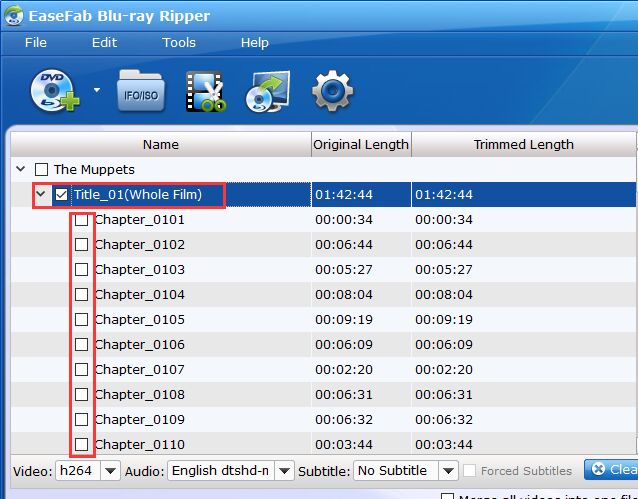Open the File menu
Image resolution: width=638 pixels, height=499 pixels.
pos(36,42)
